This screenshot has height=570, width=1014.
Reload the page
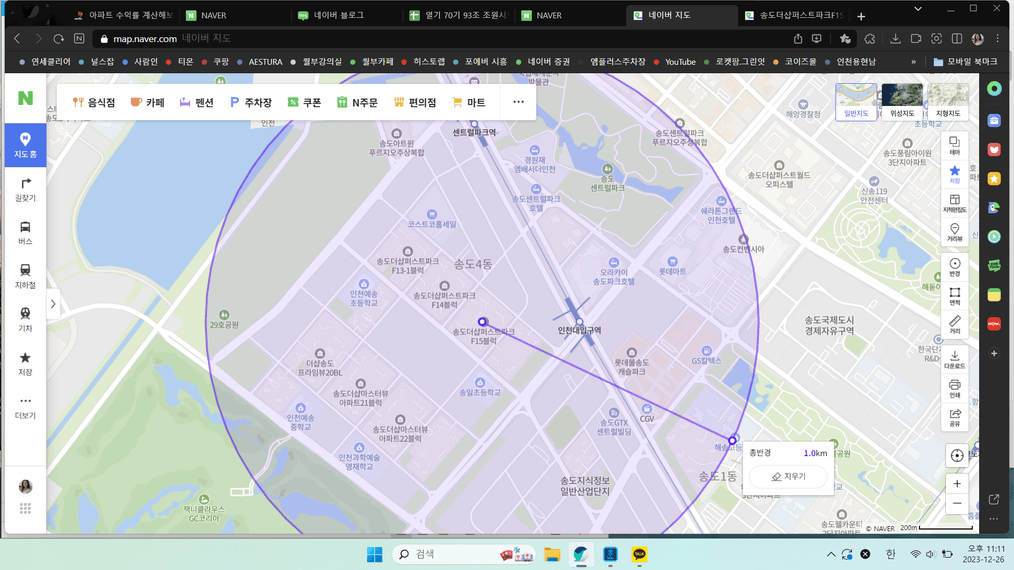click(x=58, y=39)
